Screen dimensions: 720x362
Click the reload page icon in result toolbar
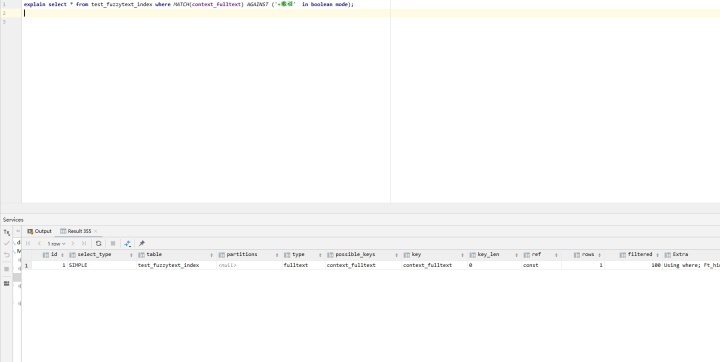click(x=98, y=243)
